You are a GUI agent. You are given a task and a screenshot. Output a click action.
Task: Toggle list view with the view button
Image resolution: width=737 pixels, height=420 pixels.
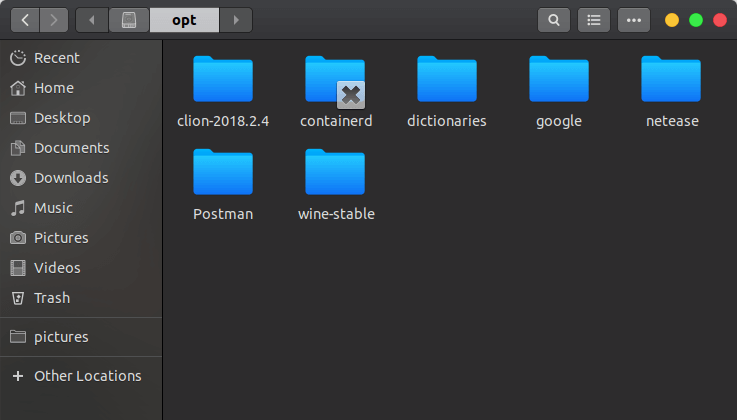pos(594,19)
